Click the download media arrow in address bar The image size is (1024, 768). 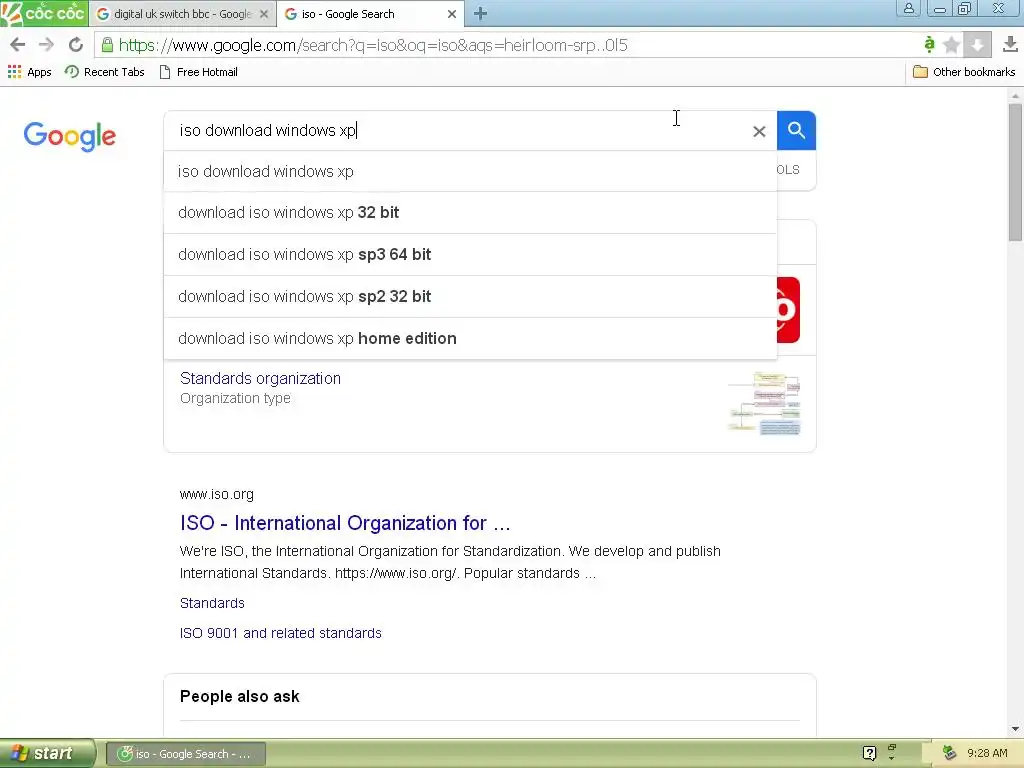point(978,44)
